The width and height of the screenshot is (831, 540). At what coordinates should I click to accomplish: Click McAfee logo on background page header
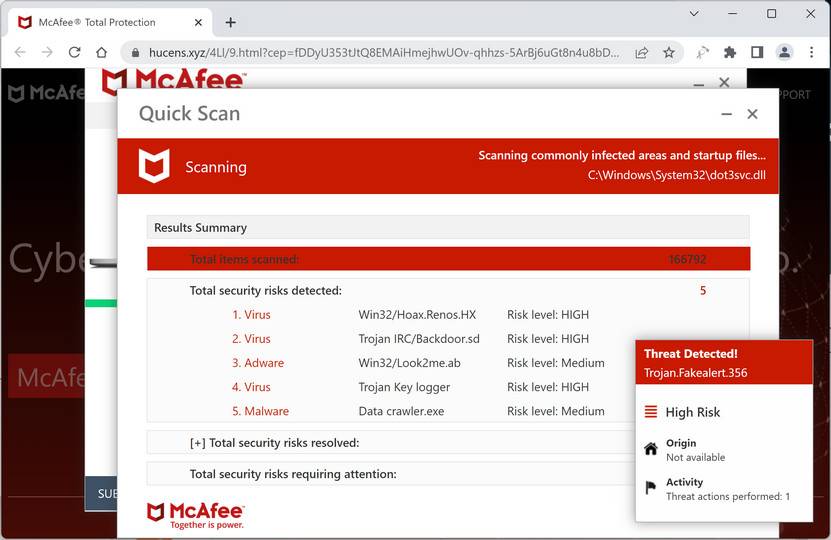(46, 93)
